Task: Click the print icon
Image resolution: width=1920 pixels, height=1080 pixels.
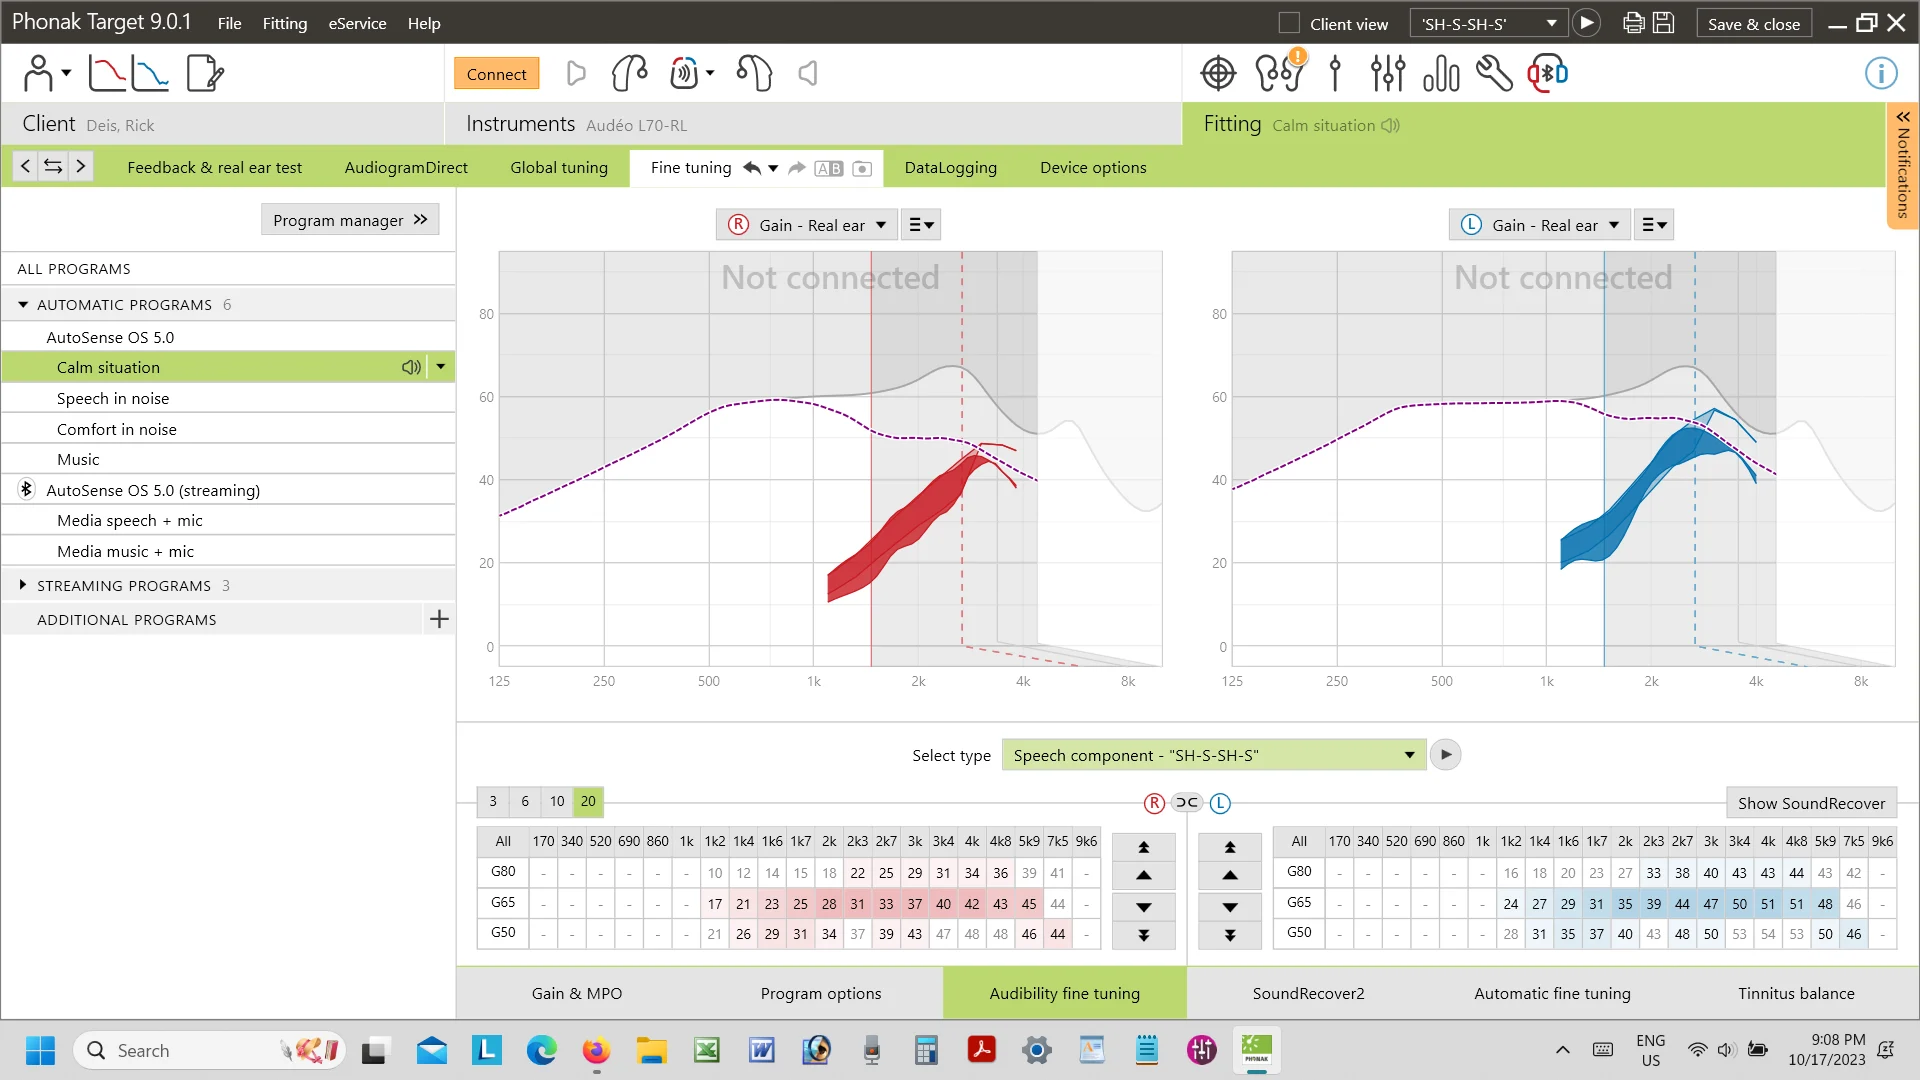Action: tap(1634, 23)
